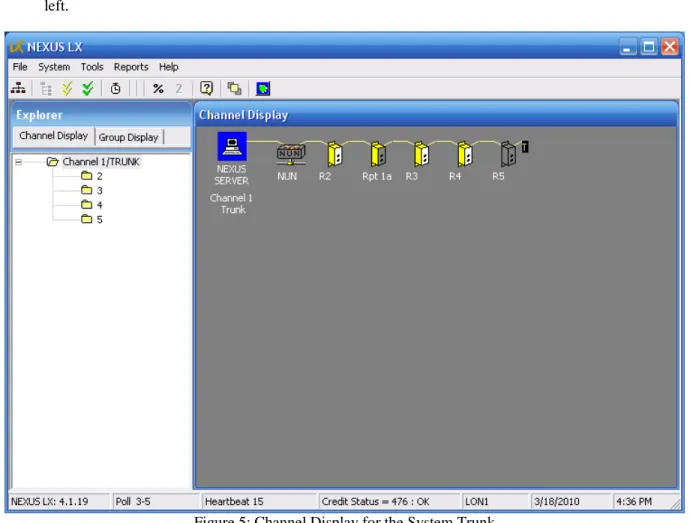Close the NEXUS LX window
The image size is (690, 523).
click(x=669, y=47)
